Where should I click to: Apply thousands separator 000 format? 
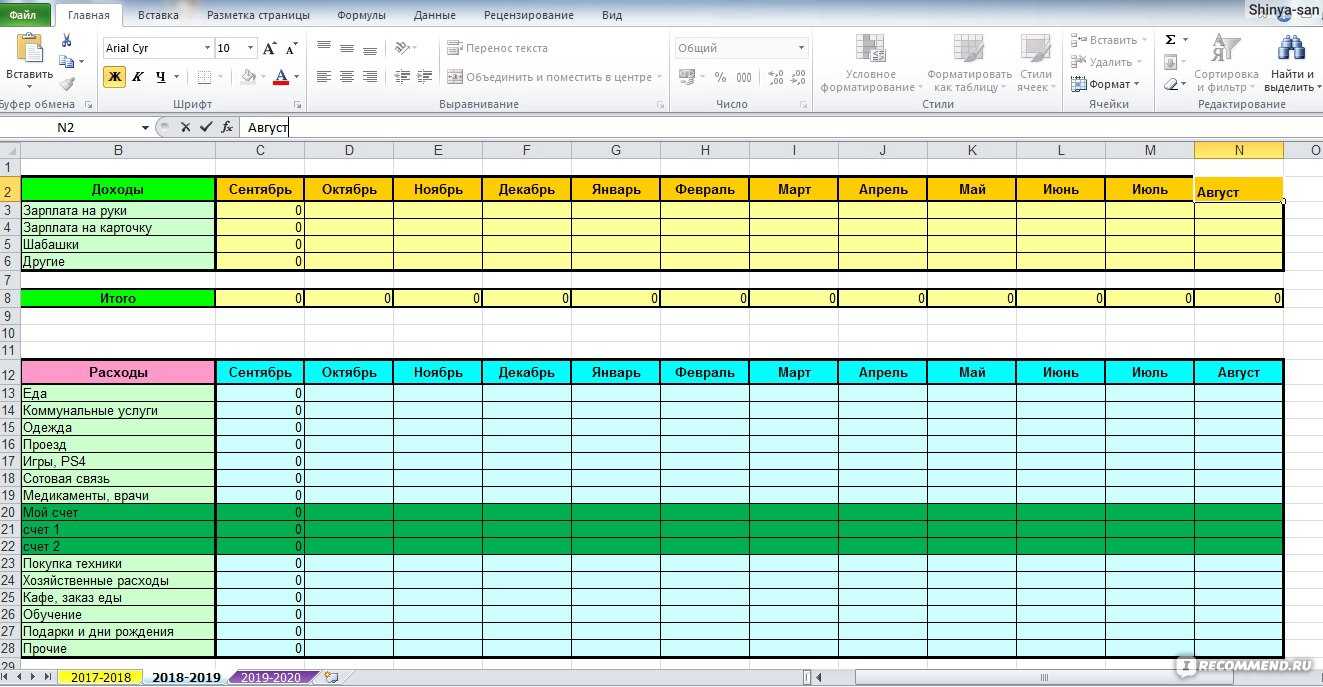[x=744, y=77]
